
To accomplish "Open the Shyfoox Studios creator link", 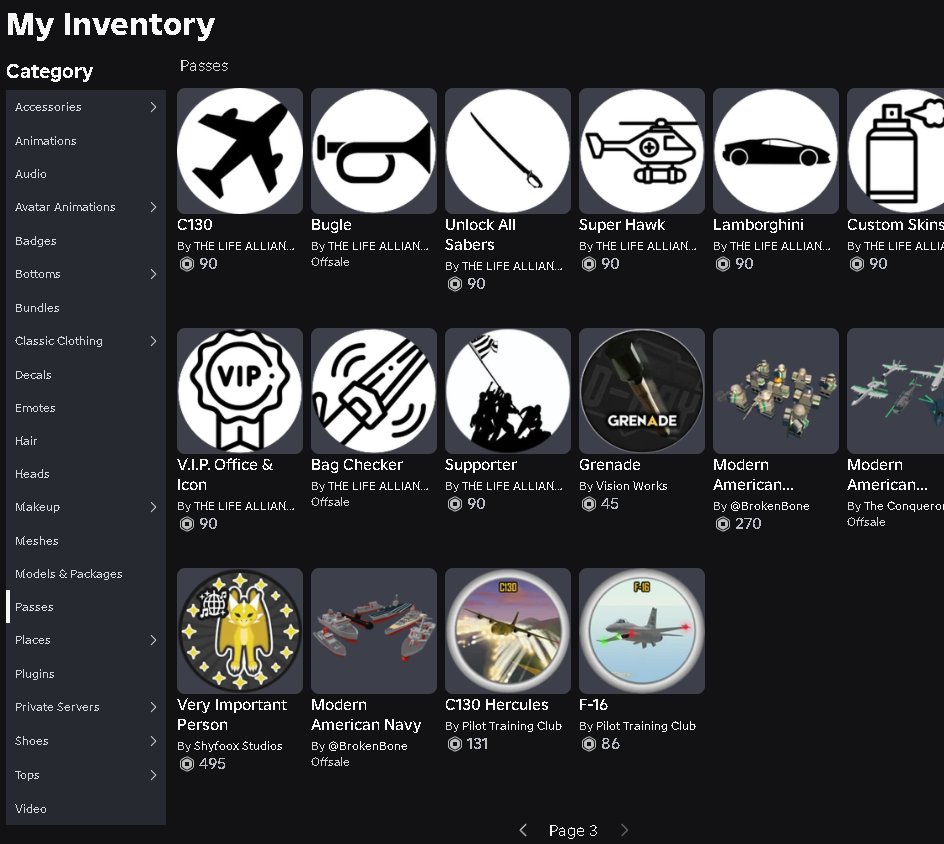I will pos(238,746).
